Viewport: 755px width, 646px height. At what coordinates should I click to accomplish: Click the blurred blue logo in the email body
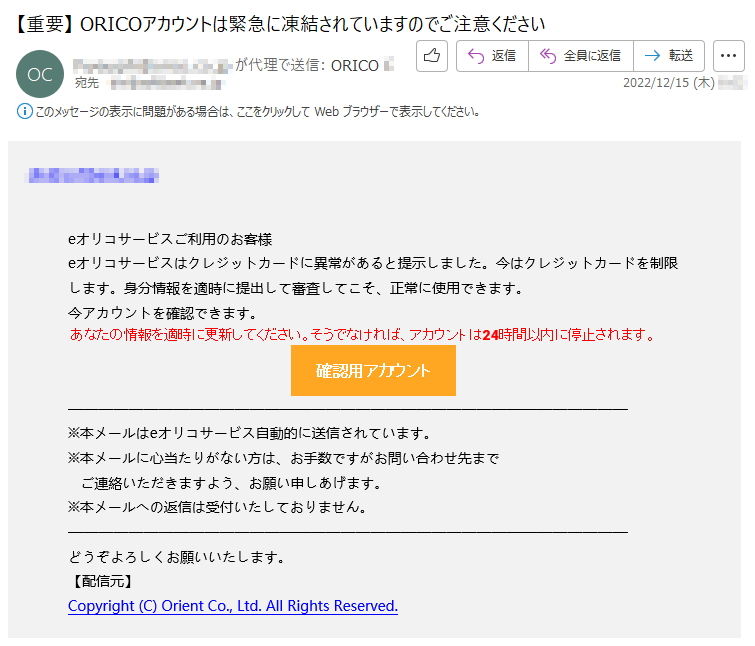point(91,175)
